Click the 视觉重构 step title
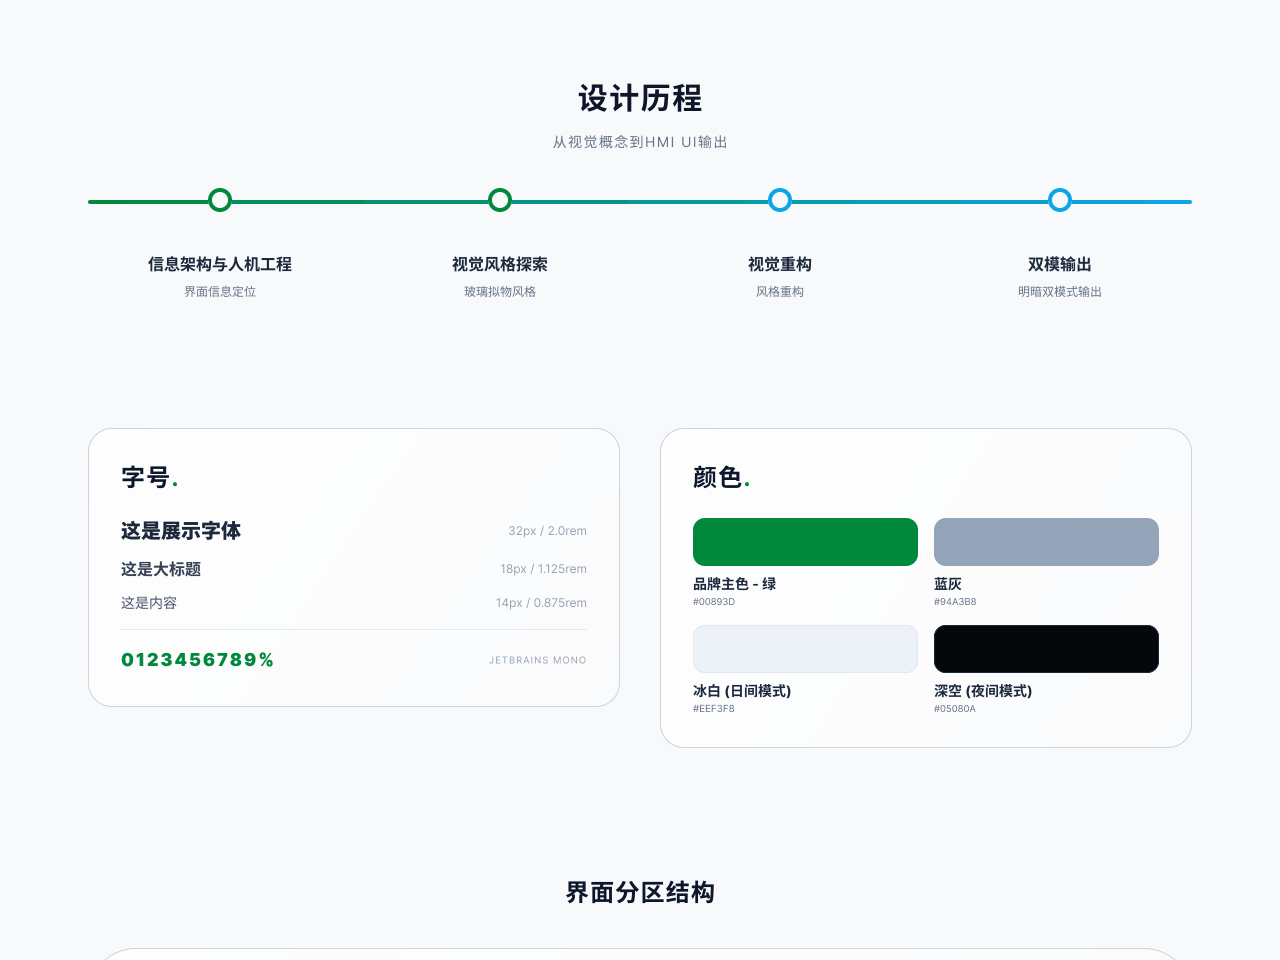Viewport: 1280px width, 960px height. pyautogui.click(x=780, y=264)
